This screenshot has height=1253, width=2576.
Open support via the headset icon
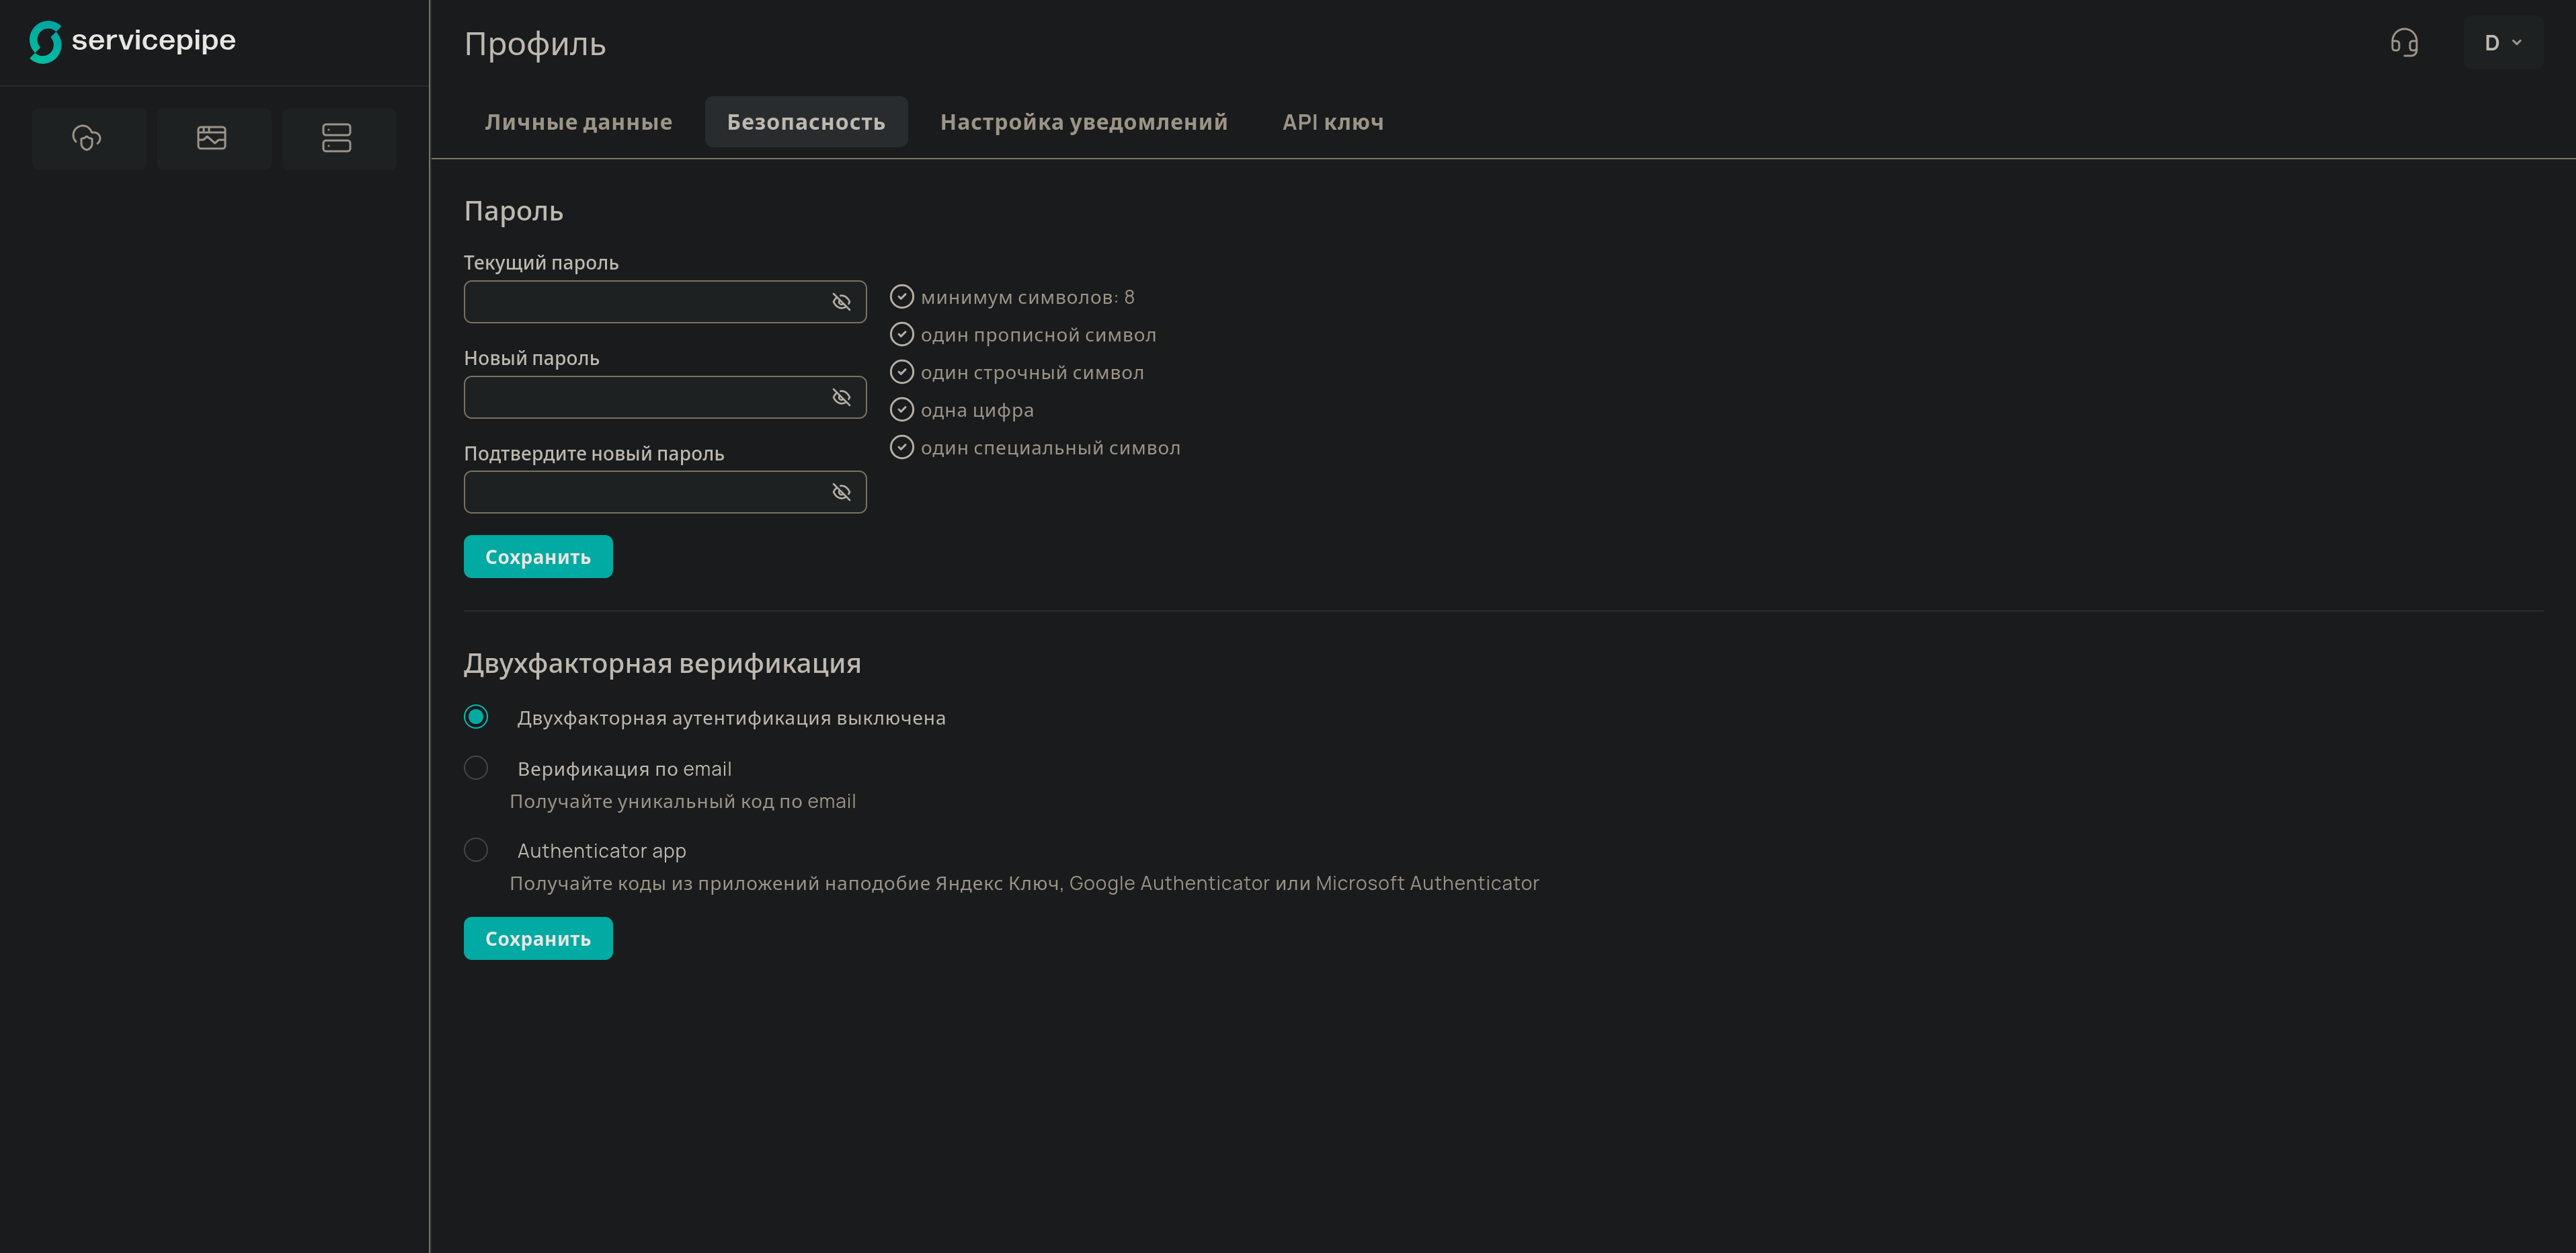pos(2404,43)
